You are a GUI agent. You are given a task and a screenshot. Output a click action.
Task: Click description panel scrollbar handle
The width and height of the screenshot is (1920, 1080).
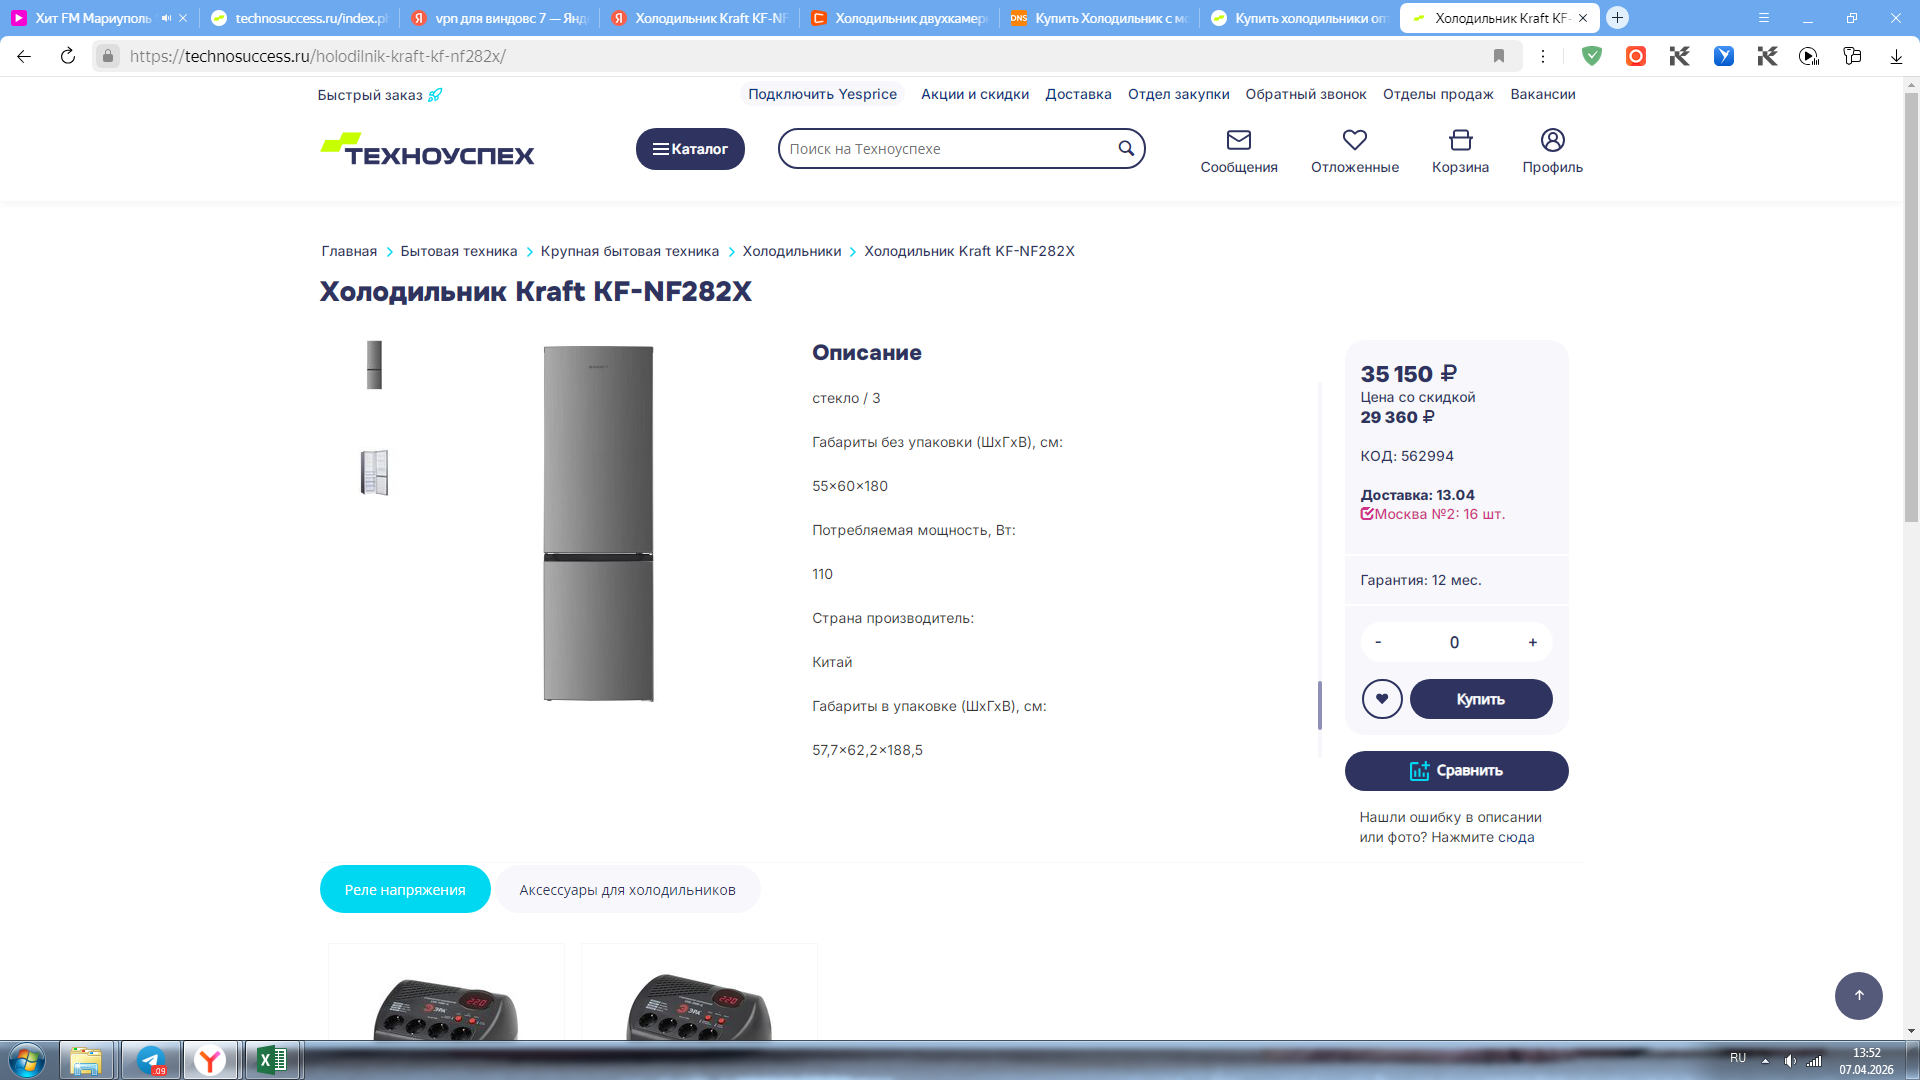tap(1319, 705)
